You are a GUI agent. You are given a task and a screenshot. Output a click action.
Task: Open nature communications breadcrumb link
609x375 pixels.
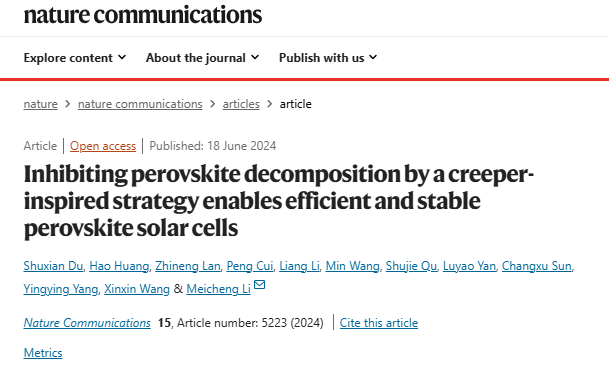[x=140, y=104]
